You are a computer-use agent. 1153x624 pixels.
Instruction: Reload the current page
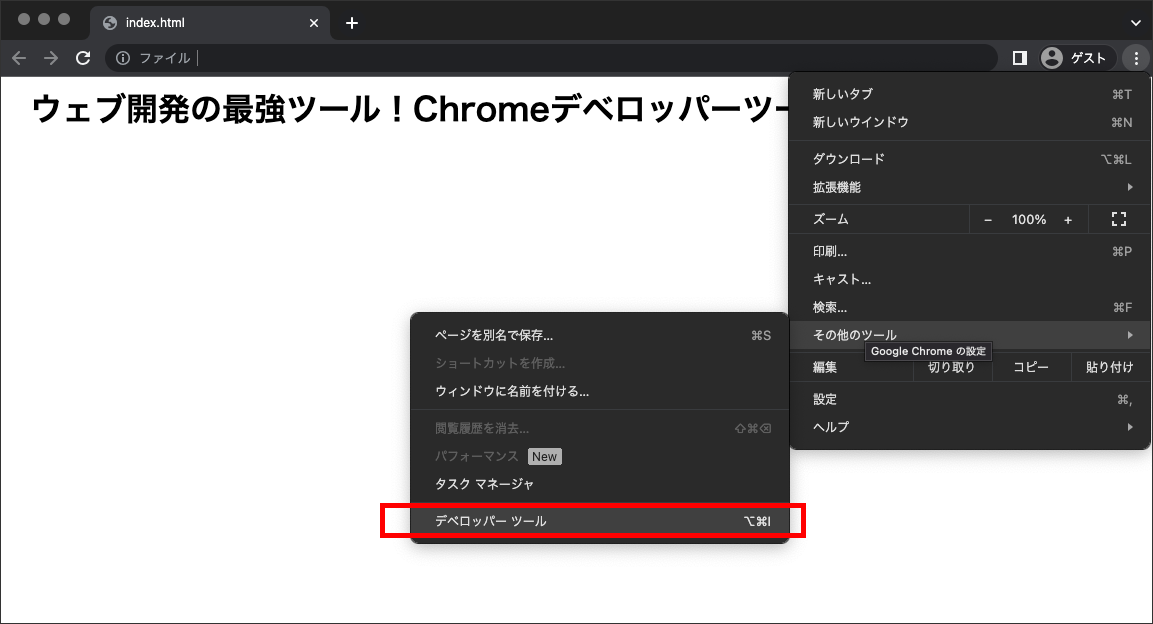(x=83, y=58)
